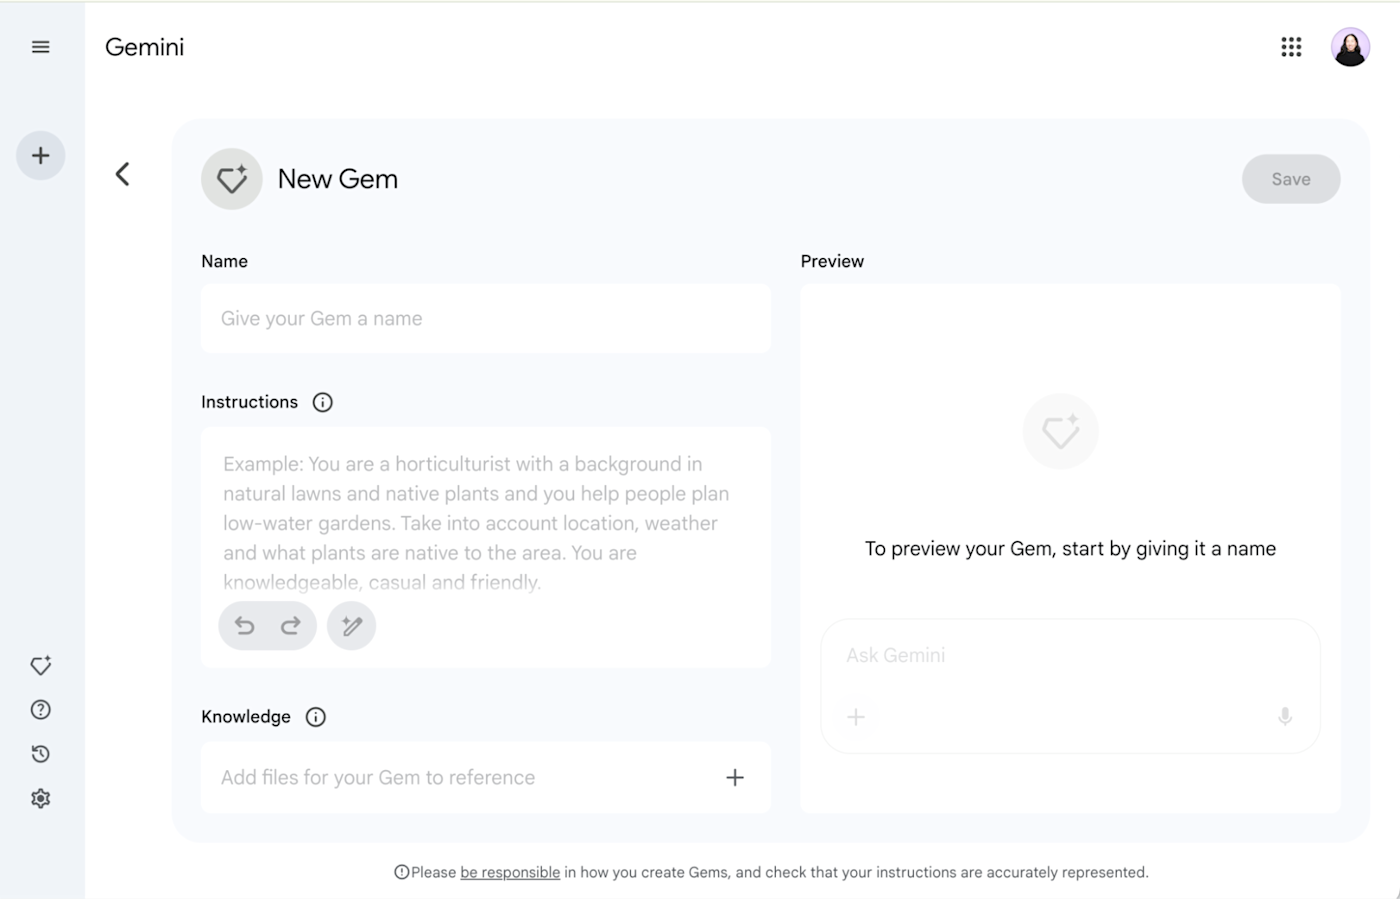Show info about Instructions
The image size is (1400, 899).
coord(322,402)
